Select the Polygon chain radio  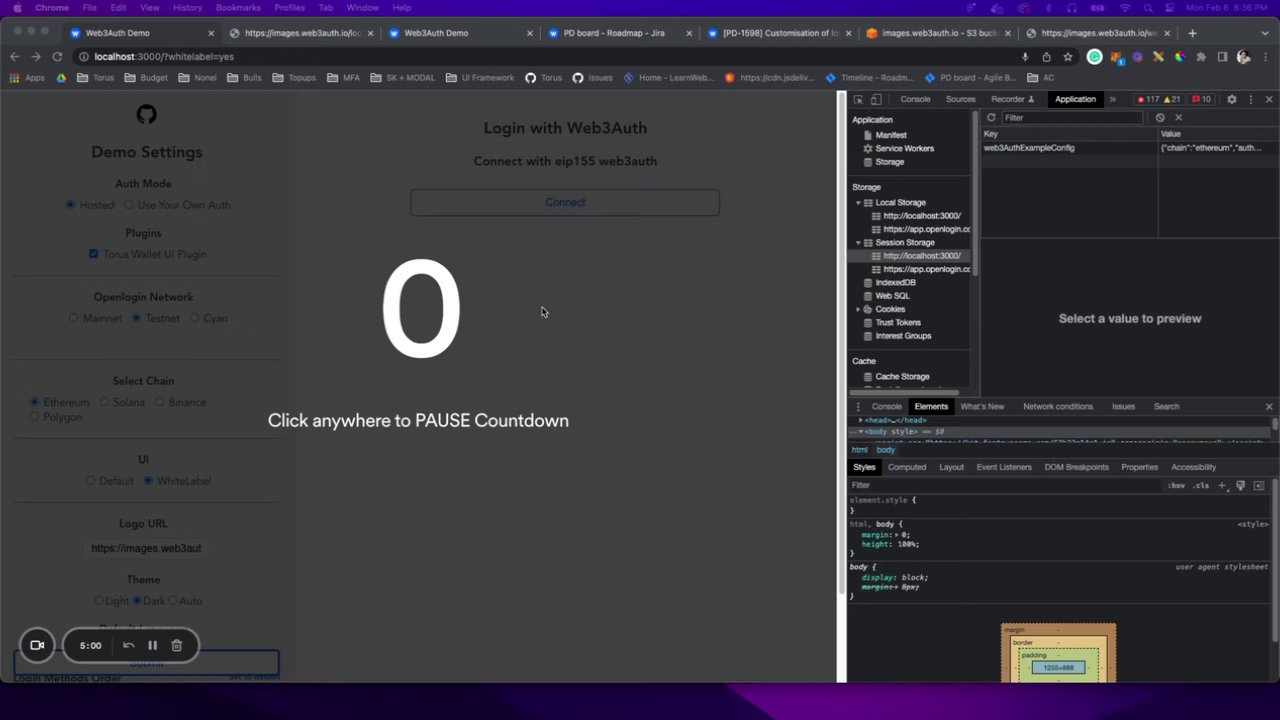click(x=35, y=416)
